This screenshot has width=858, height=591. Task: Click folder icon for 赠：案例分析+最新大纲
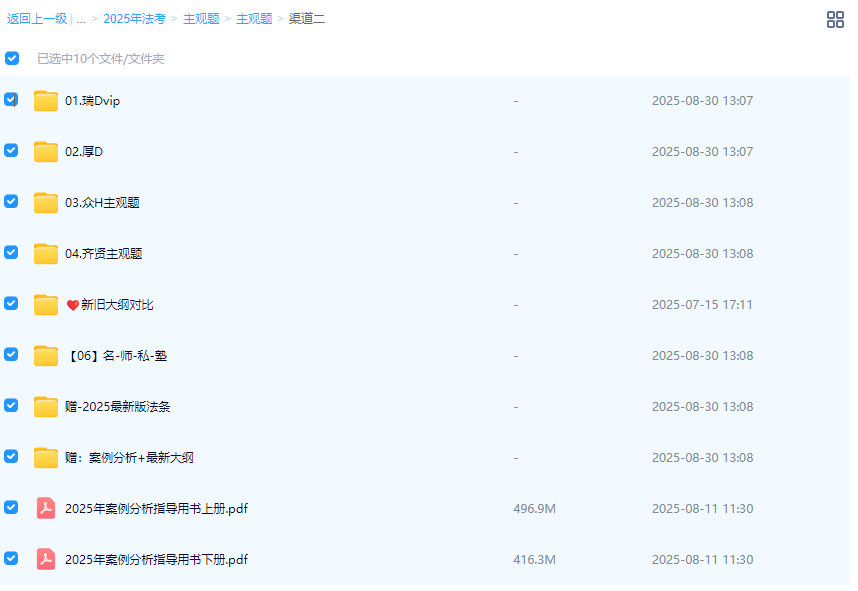[46, 457]
